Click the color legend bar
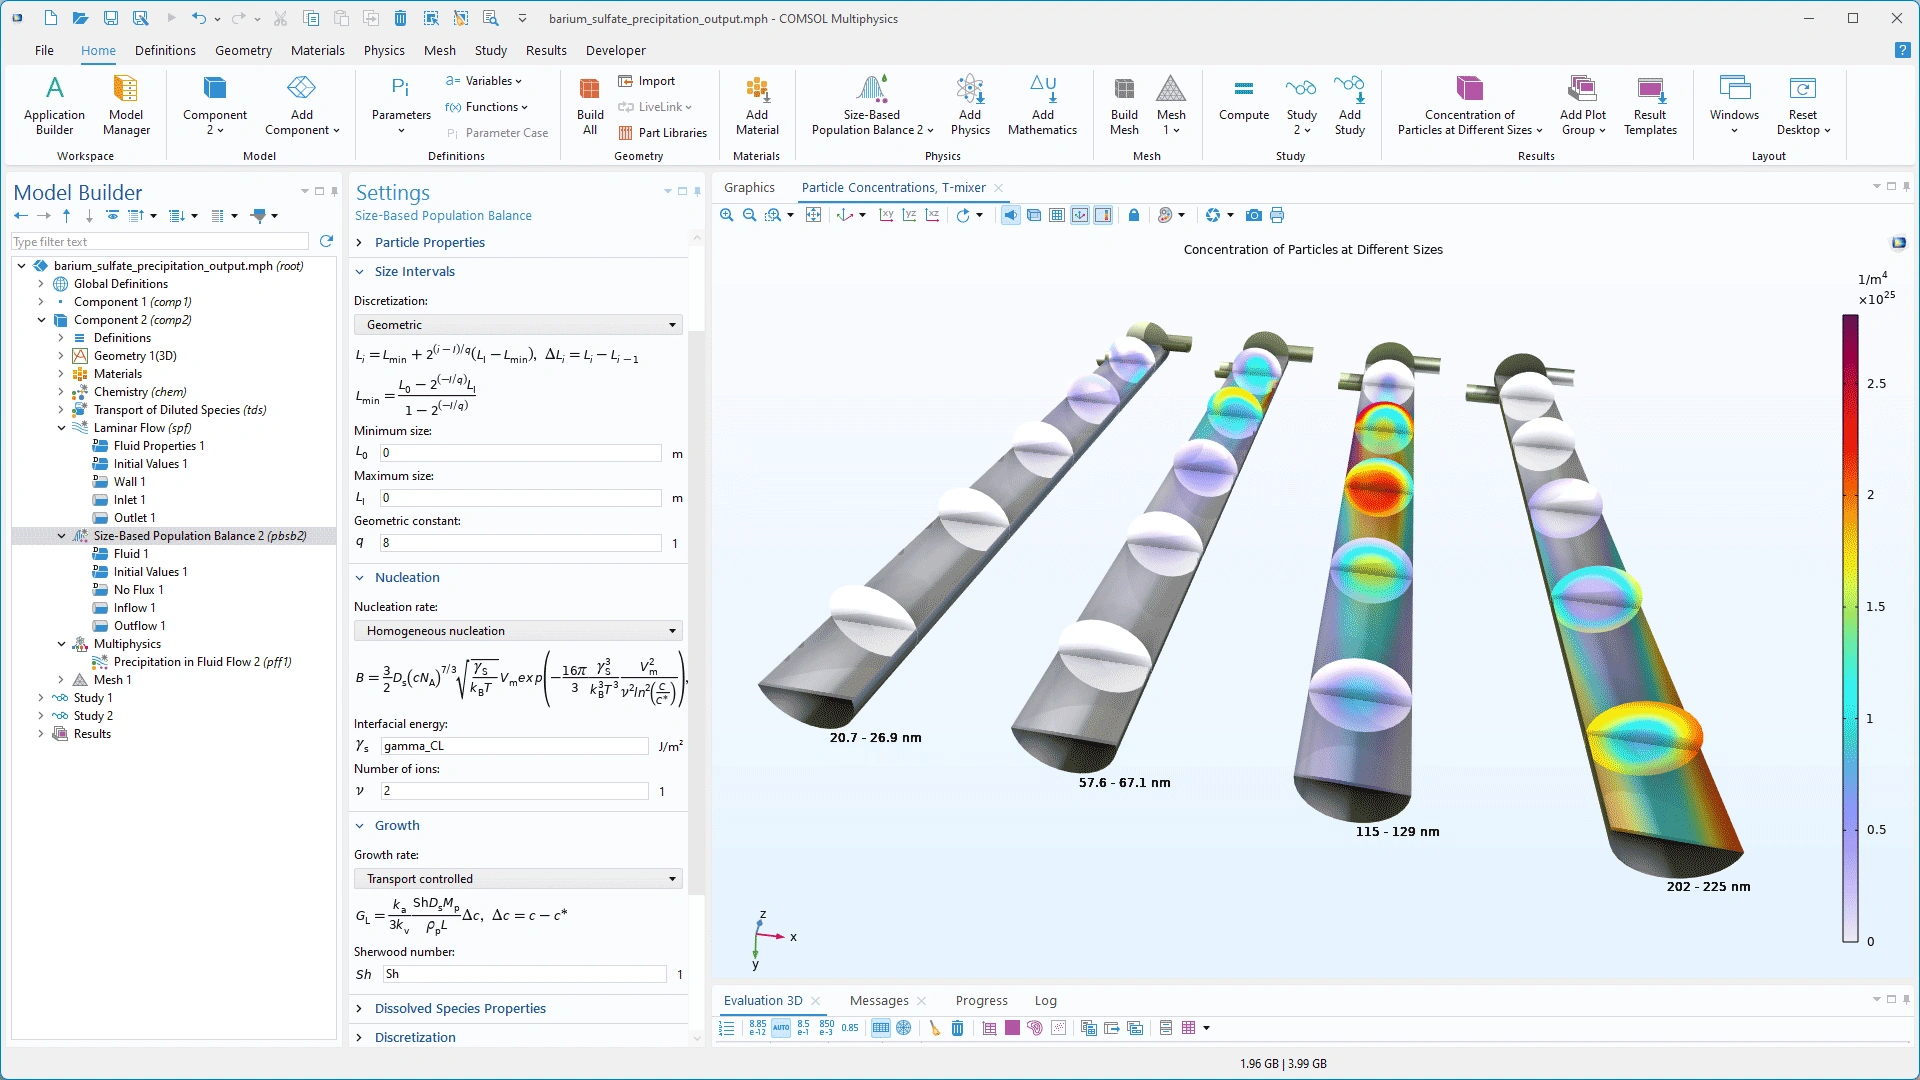1920x1080 pixels. [x=1850, y=628]
